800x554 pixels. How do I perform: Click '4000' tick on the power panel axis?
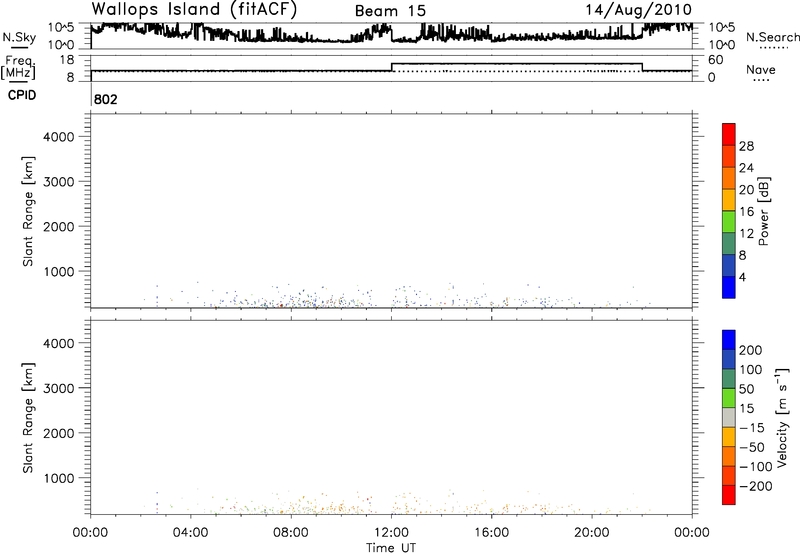59,137
